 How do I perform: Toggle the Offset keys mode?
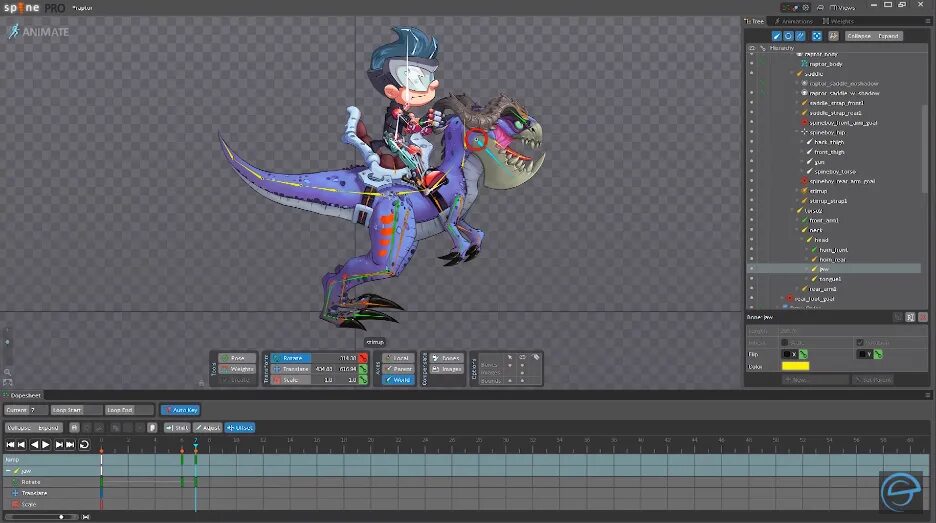pyautogui.click(x=240, y=427)
